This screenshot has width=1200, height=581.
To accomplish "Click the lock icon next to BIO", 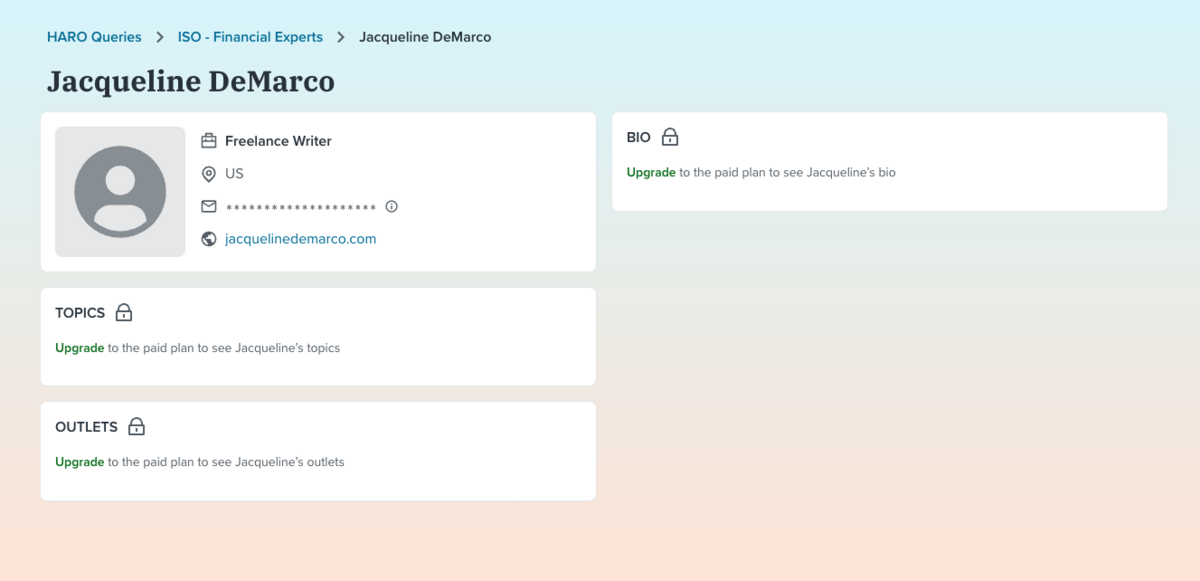I will 669,138.
